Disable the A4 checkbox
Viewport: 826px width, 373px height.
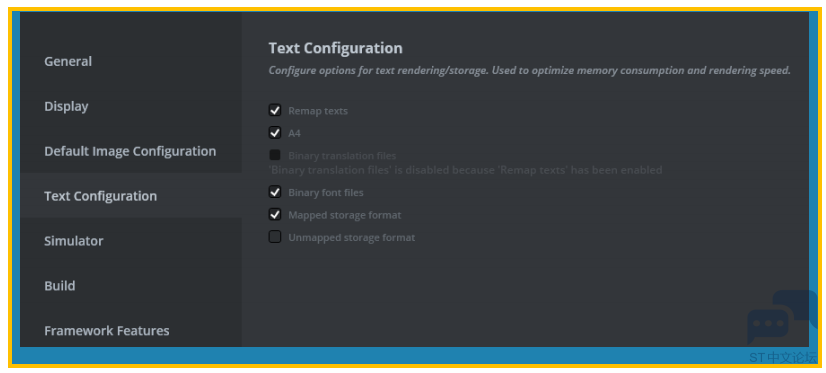[x=275, y=133]
